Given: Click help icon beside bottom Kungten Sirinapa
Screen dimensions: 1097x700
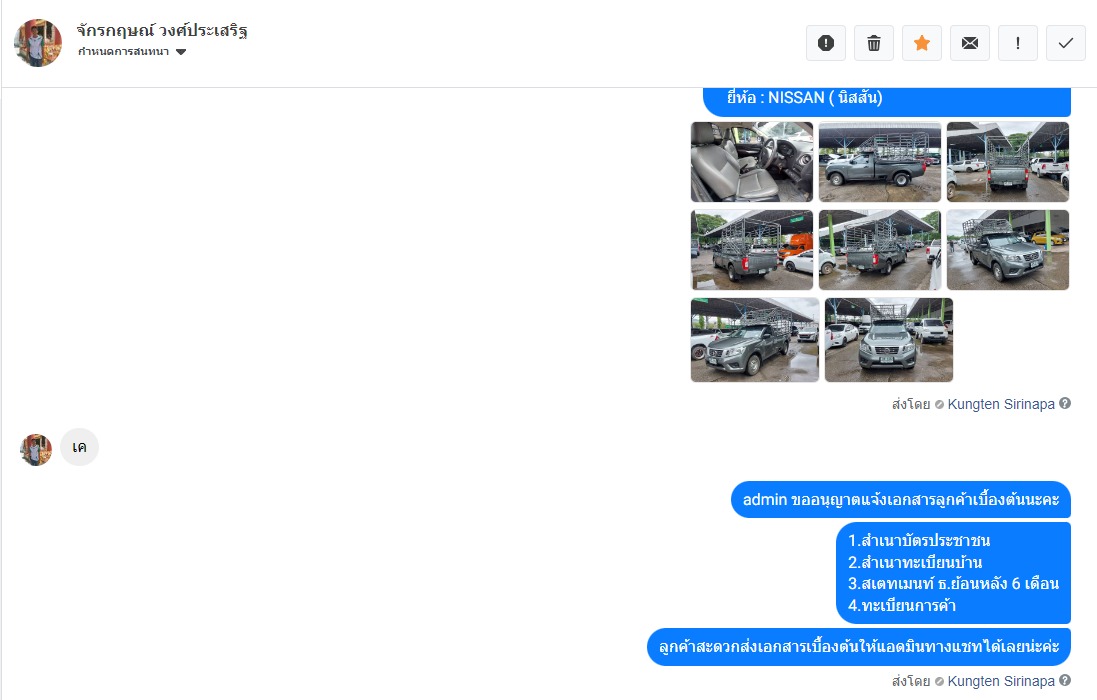Looking at the screenshot, I should 1065,680.
